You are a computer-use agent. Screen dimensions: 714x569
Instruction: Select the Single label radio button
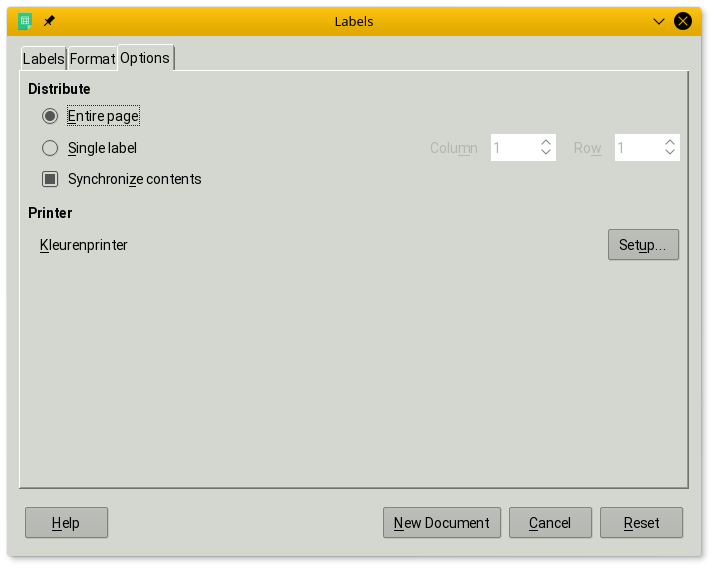click(50, 148)
